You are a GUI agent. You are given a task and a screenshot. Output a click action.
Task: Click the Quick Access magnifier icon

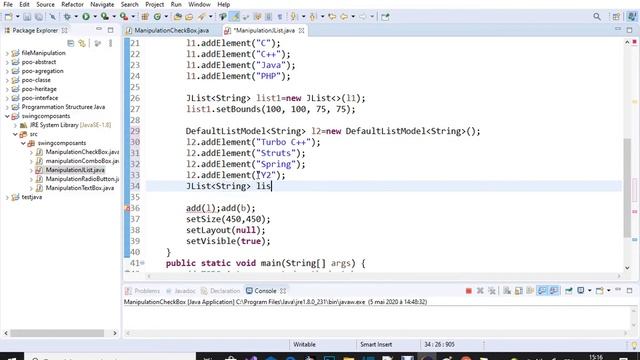point(597,17)
